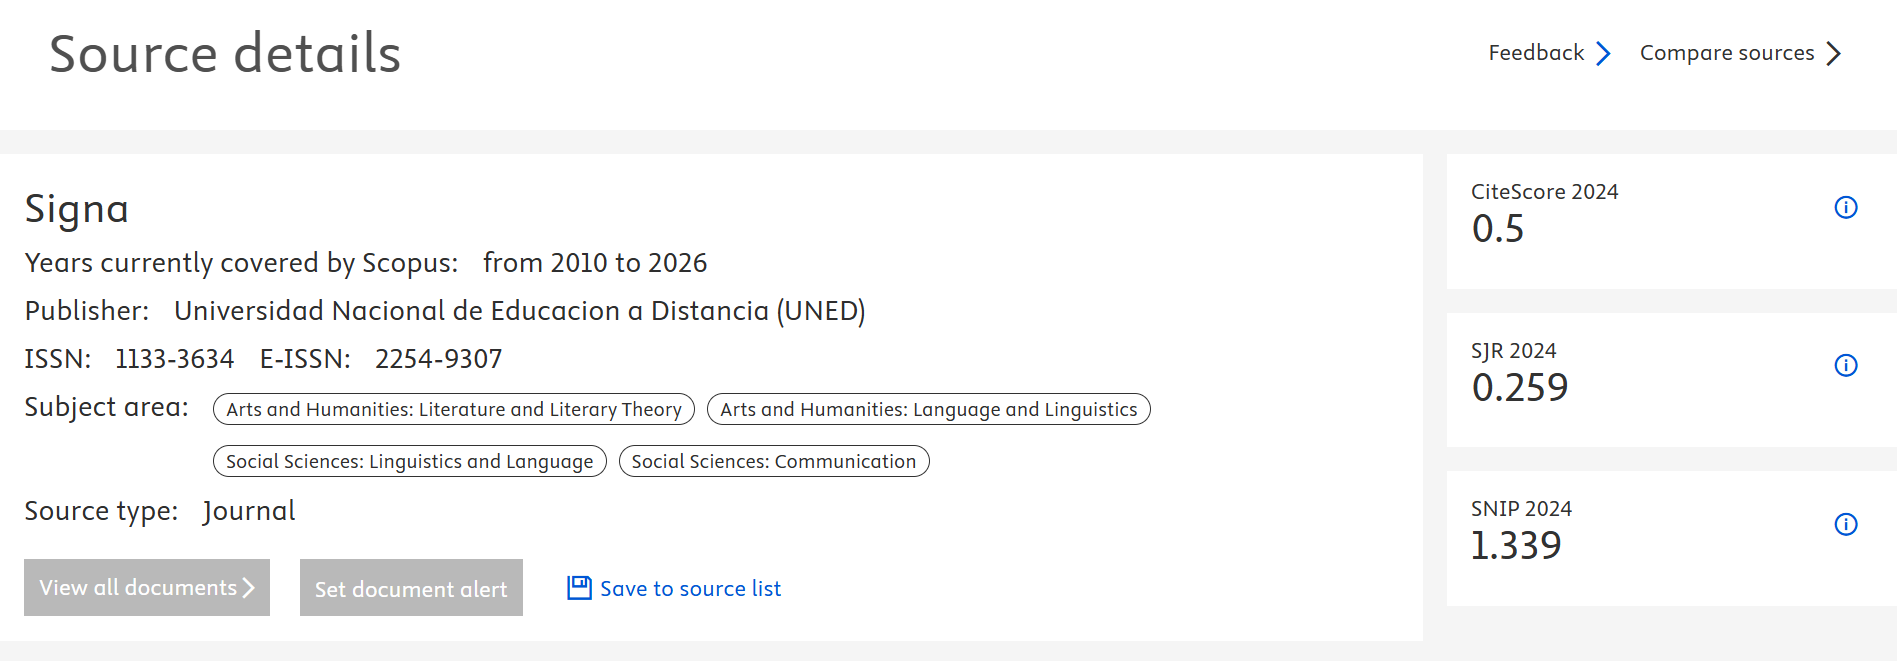Click the Signa journal title
Screen dimensions: 1897x661
pos(76,209)
